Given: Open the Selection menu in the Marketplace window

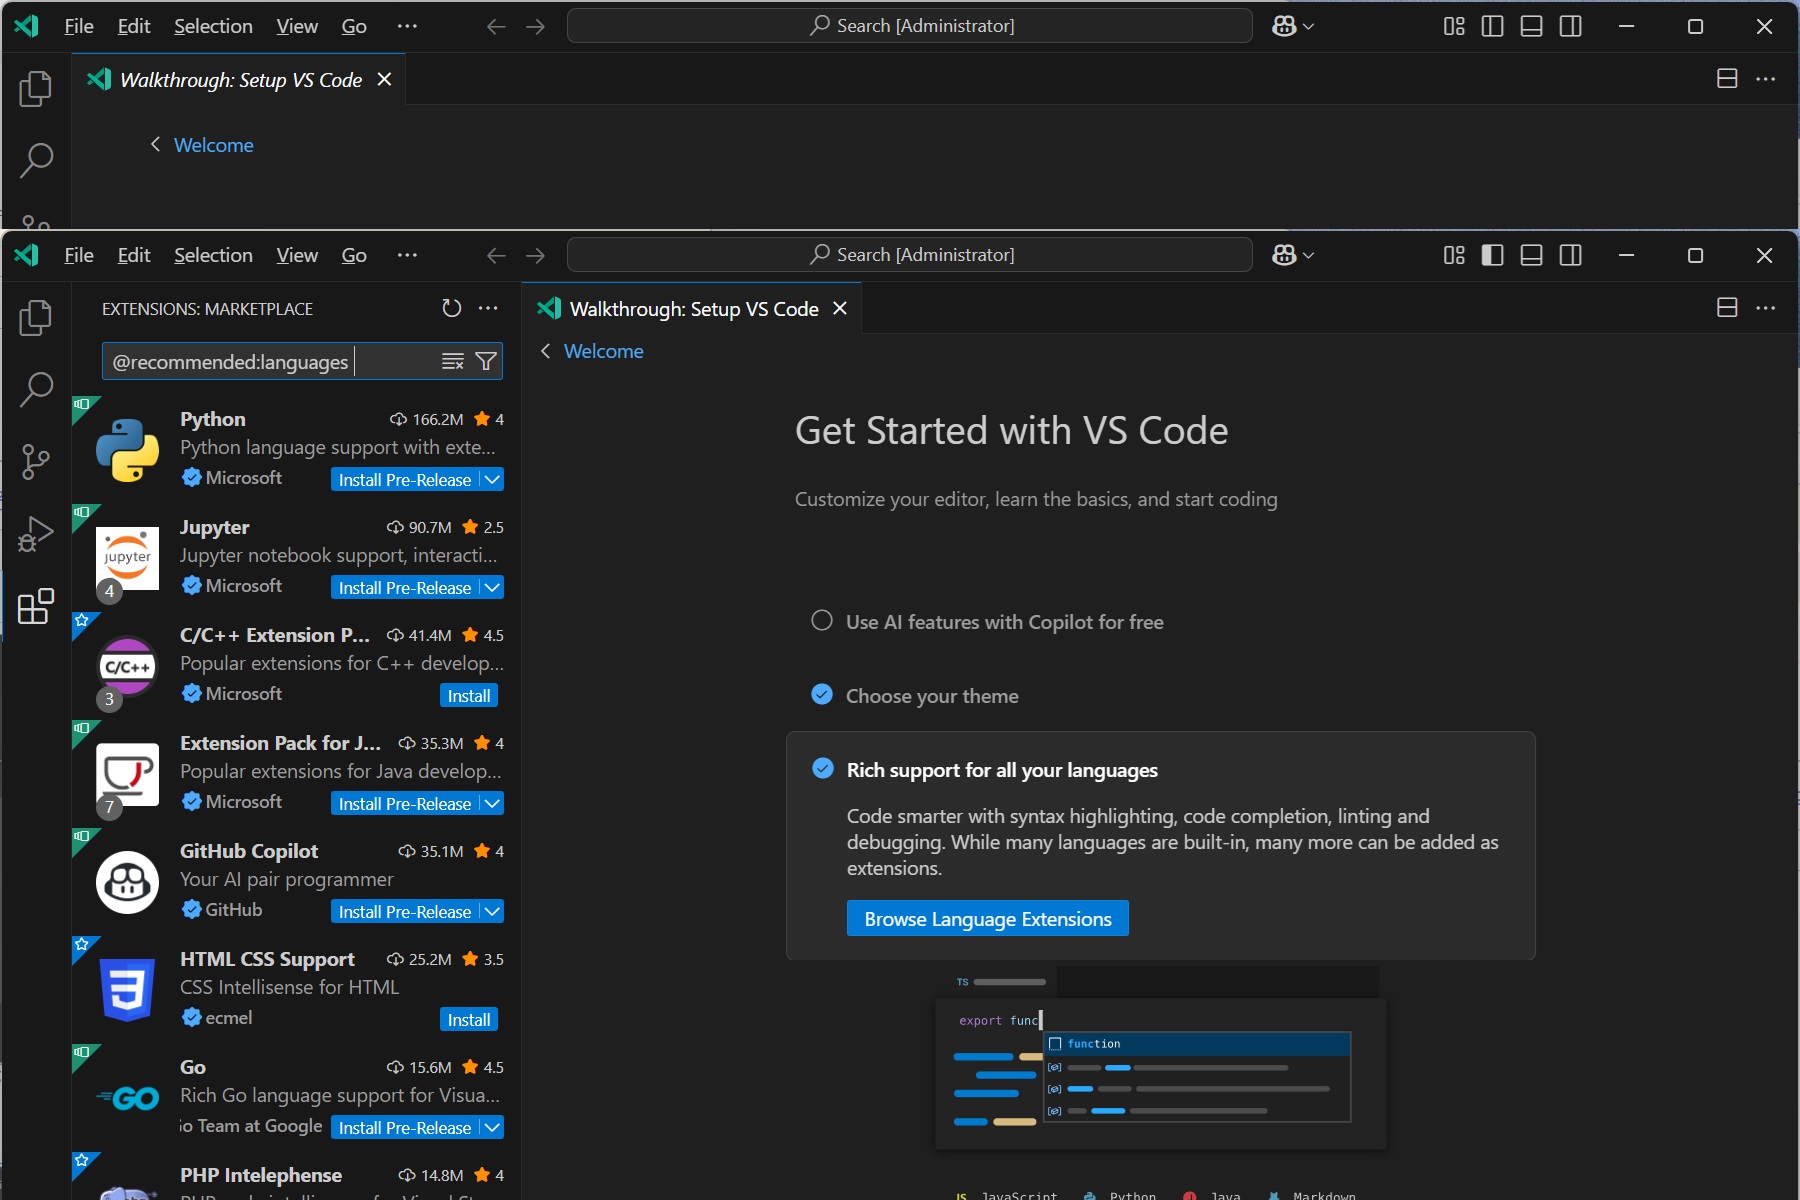Looking at the screenshot, I should pos(213,256).
